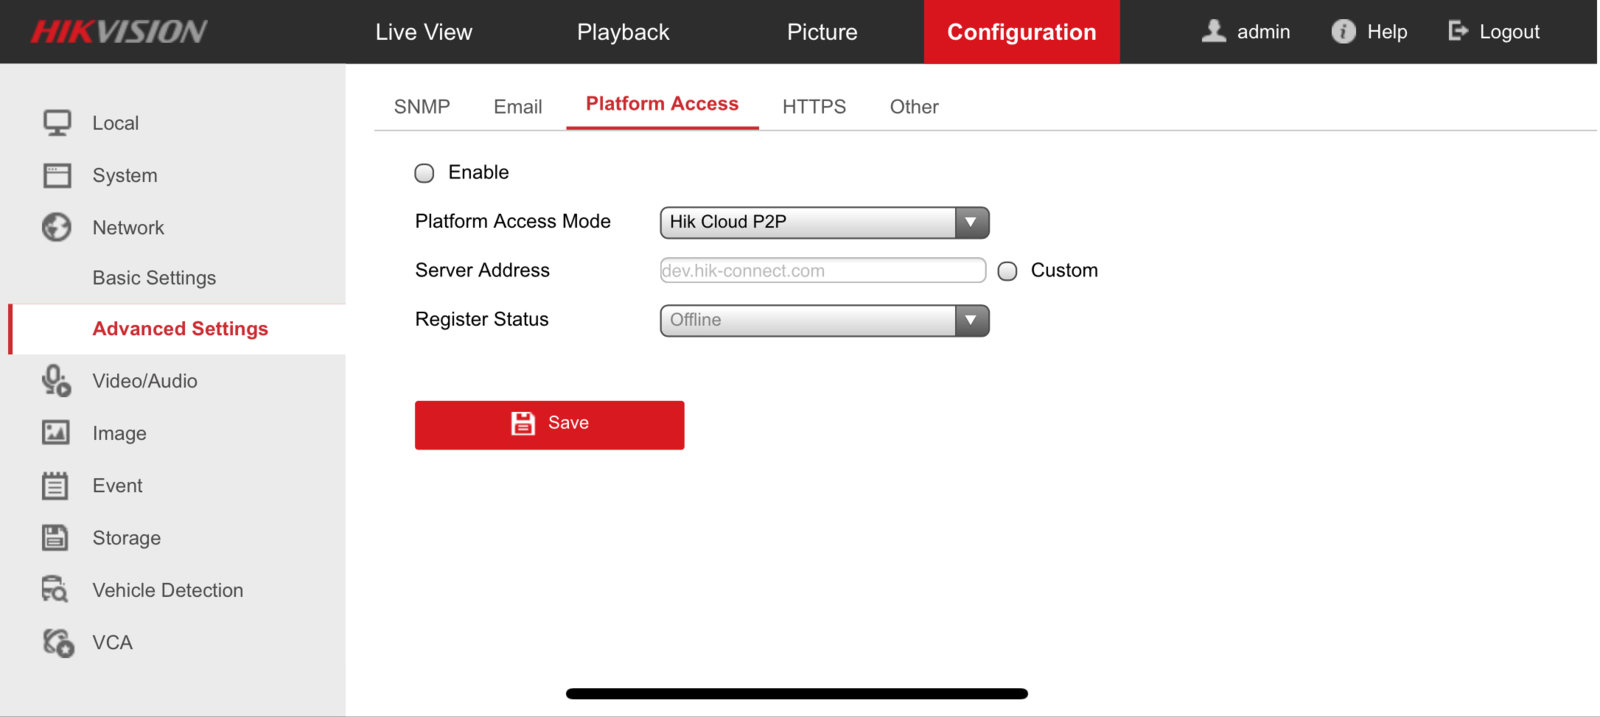Open the Platform Access Mode dropdown
Image resolution: width=1600 pixels, height=717 pixels.
824,222
